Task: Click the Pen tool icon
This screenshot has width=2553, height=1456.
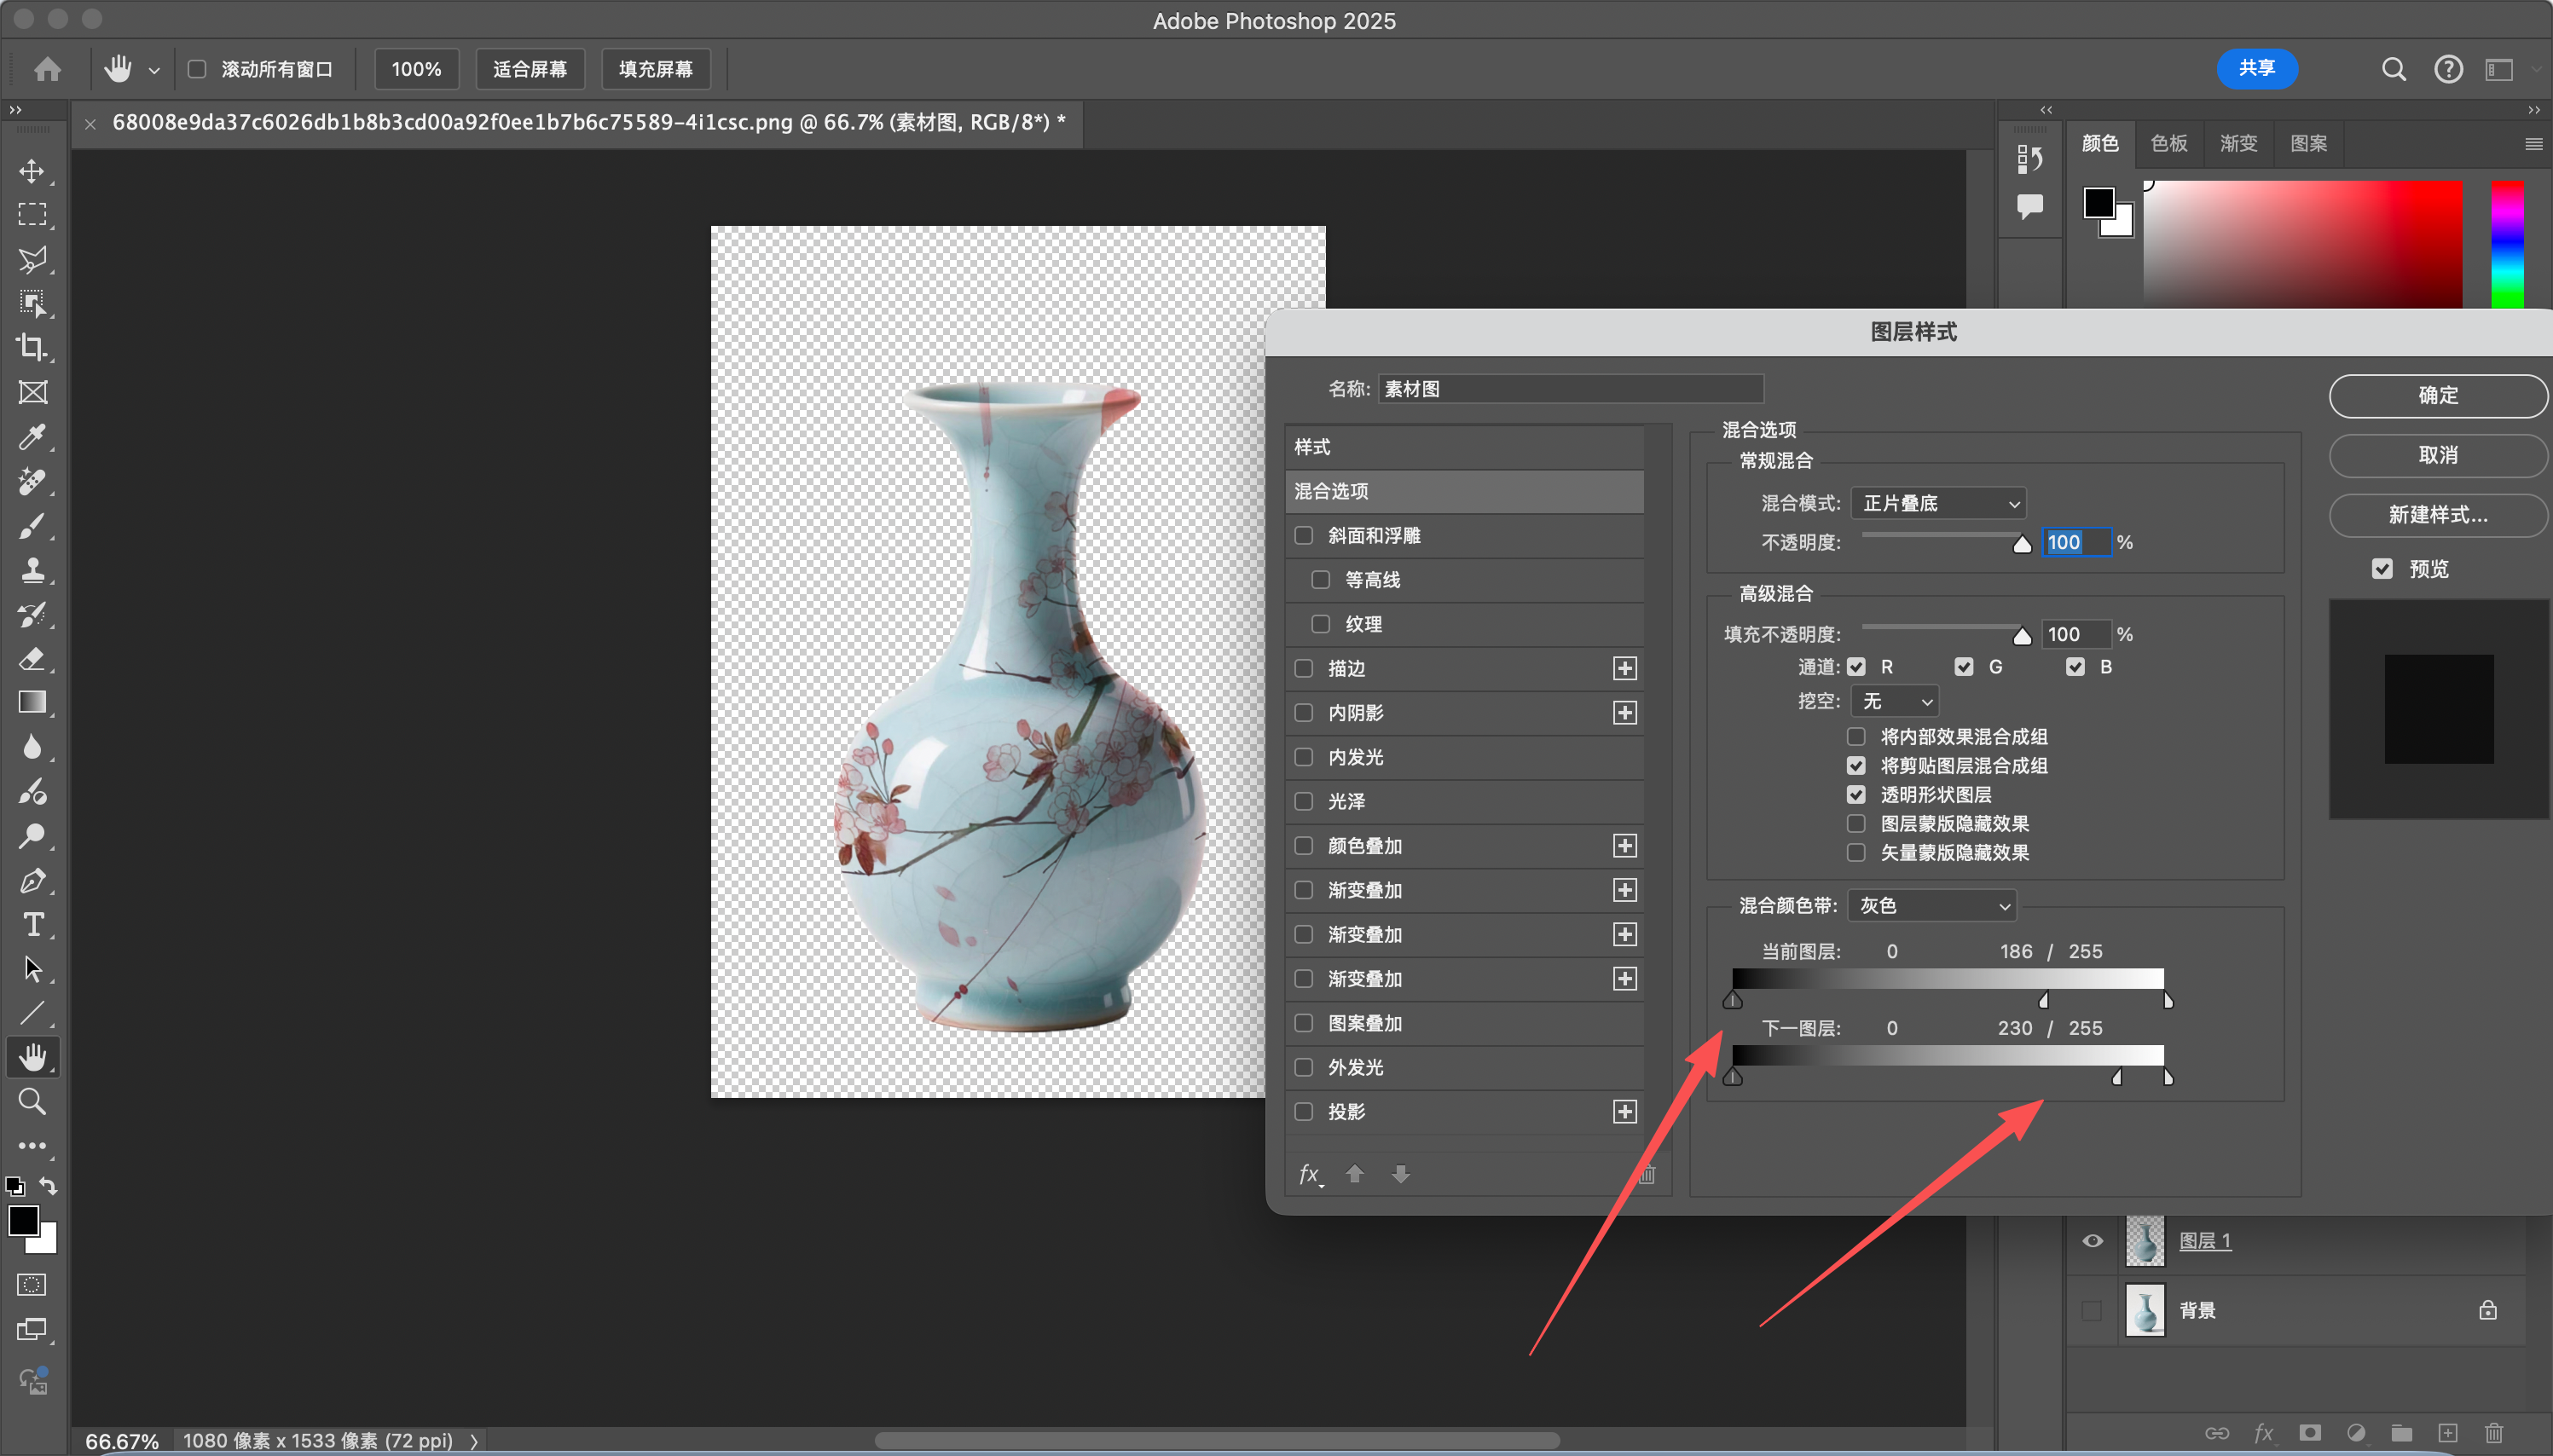Action: click(x=32, y=880)
